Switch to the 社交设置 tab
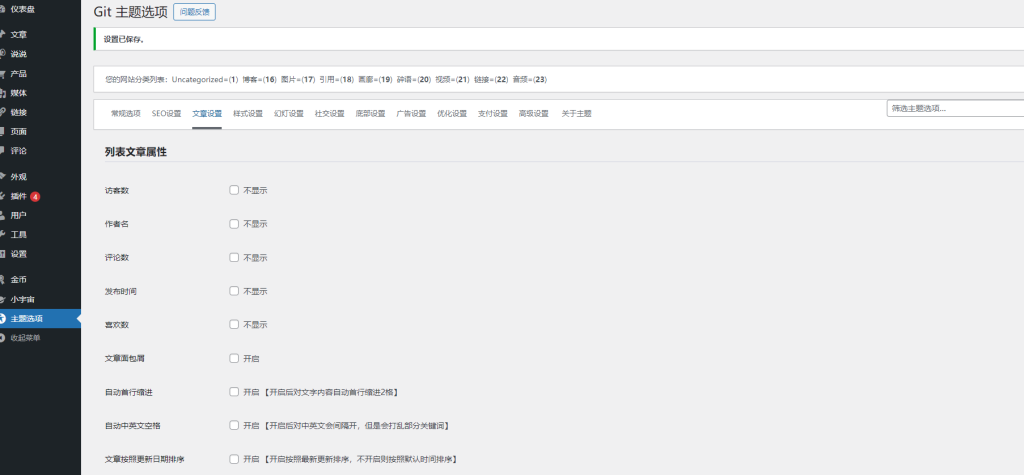The height and width of the screenshot is (475, 1024). [x=329, y=114]
